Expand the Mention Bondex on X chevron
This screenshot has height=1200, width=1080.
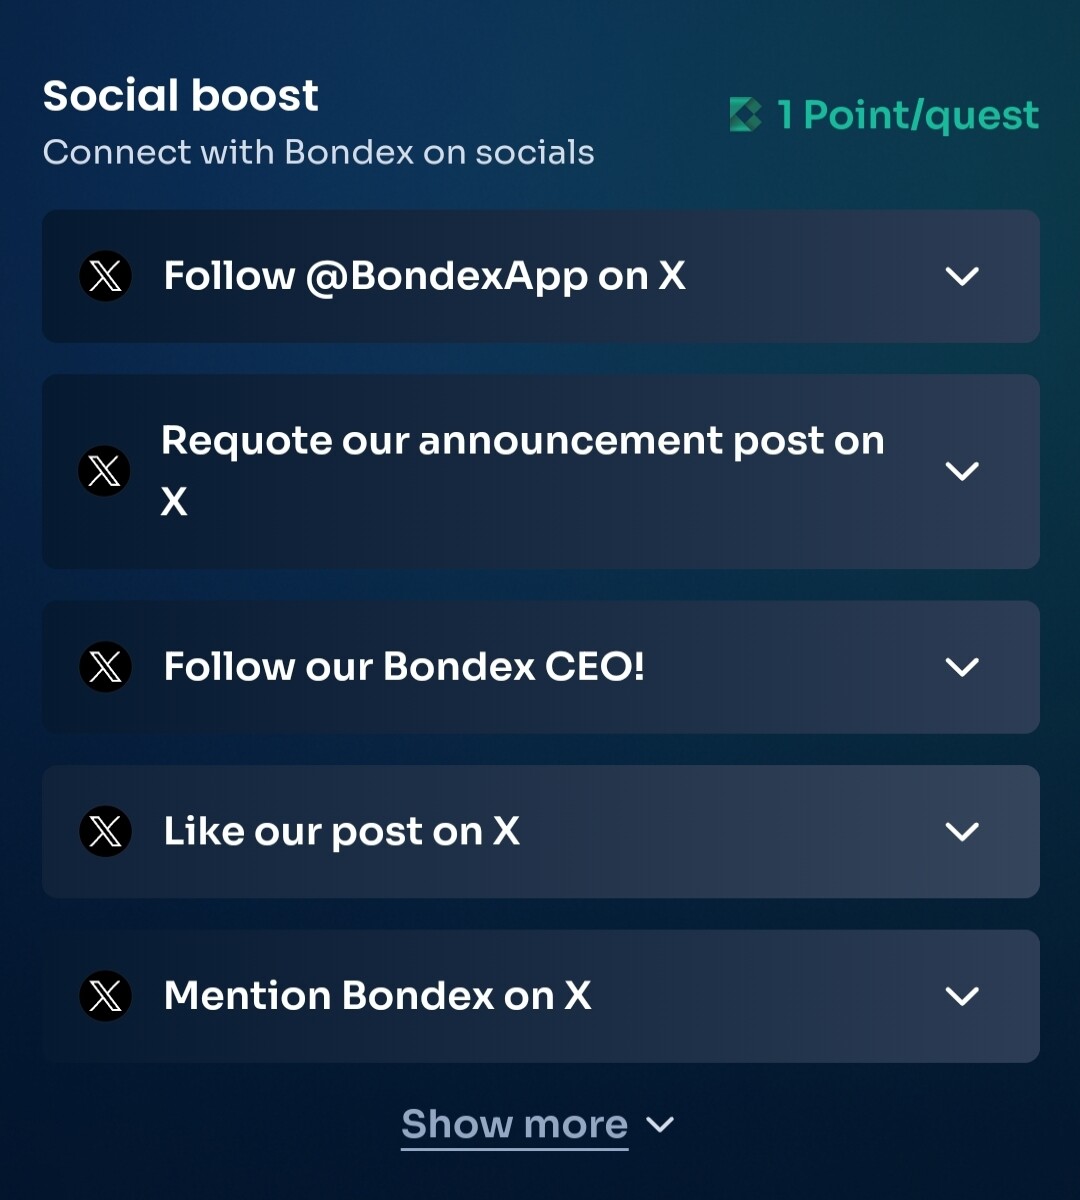point(962,996)
